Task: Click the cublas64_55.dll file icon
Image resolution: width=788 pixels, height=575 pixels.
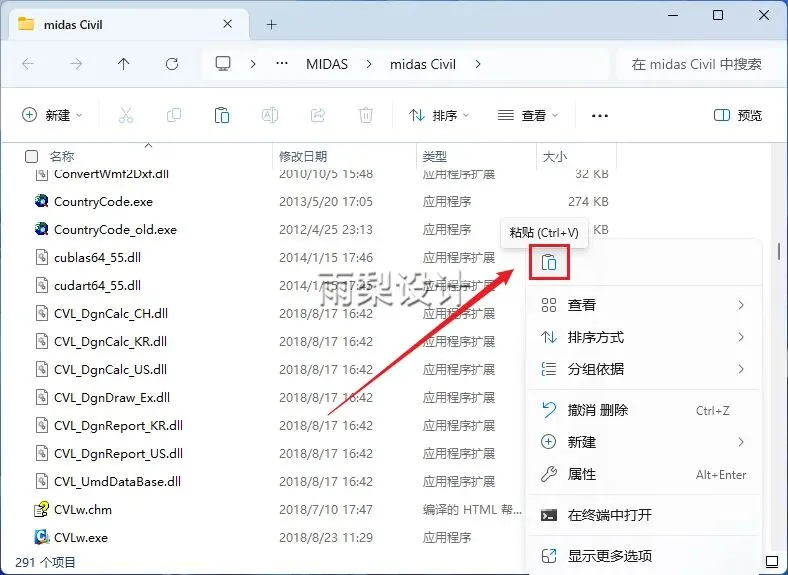Action: point(41,257)
